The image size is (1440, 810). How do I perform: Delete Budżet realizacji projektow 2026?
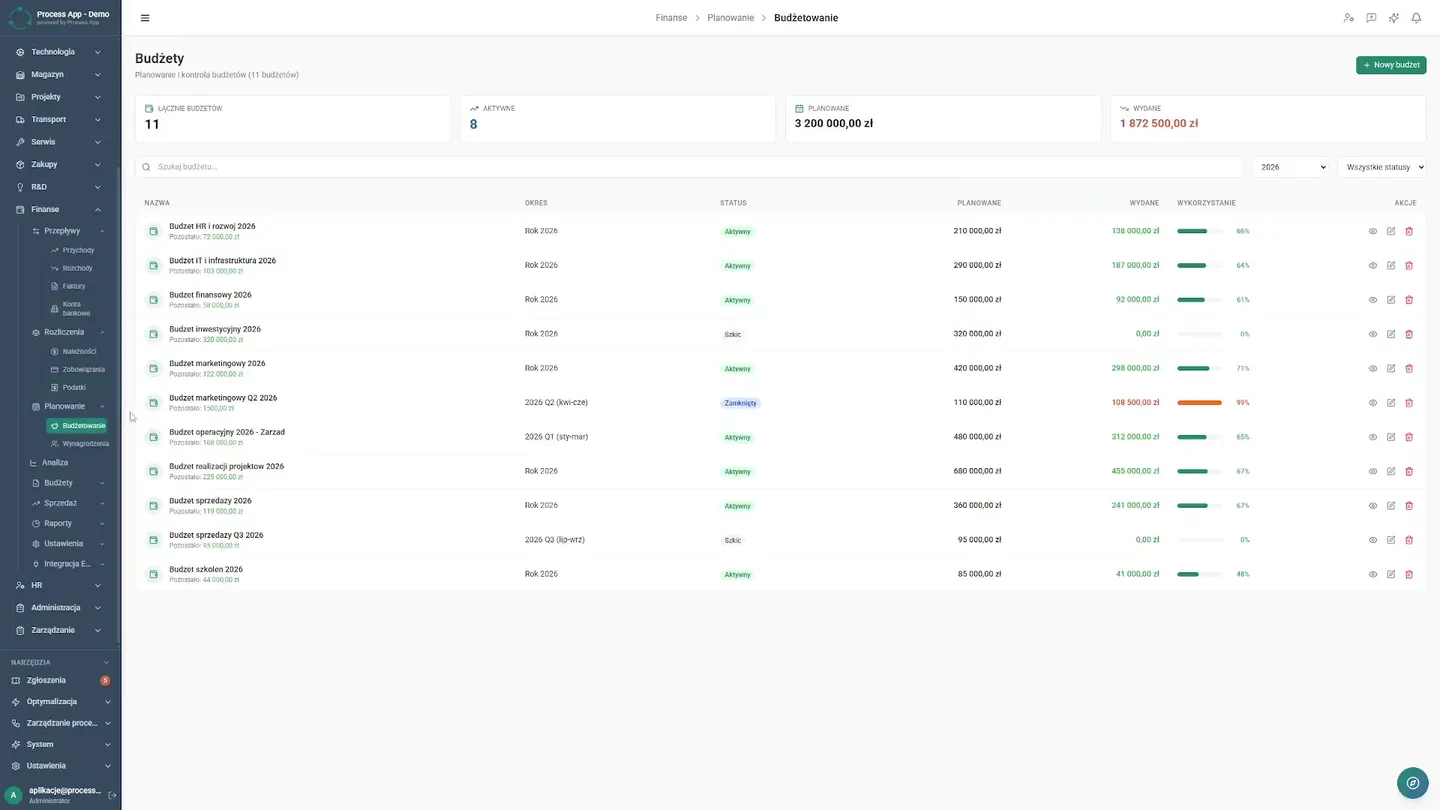1409,471
